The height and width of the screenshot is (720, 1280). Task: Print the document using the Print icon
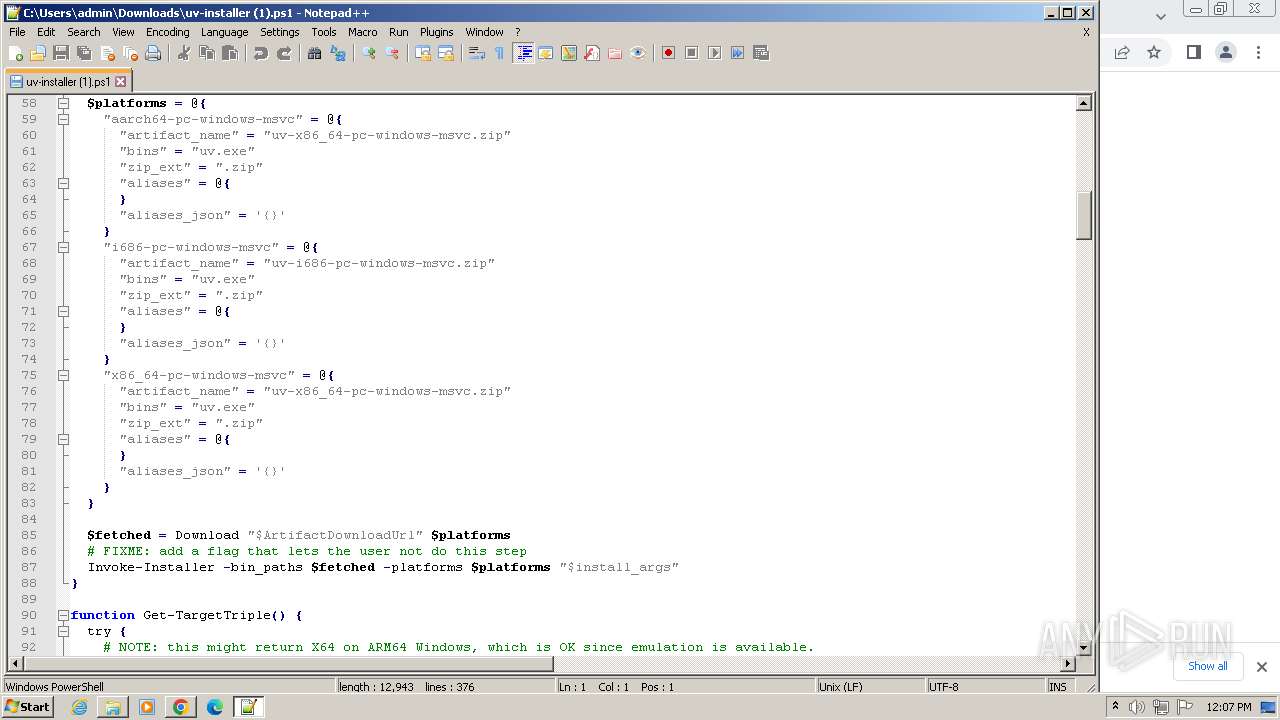tap(153, 53)
